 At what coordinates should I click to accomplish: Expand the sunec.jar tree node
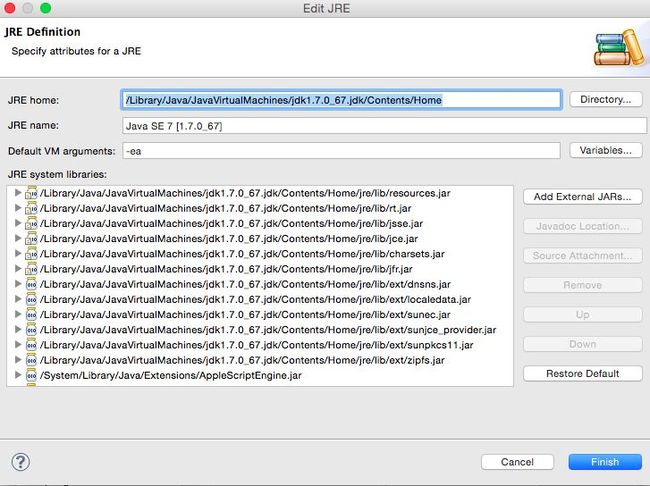(18, 314)
